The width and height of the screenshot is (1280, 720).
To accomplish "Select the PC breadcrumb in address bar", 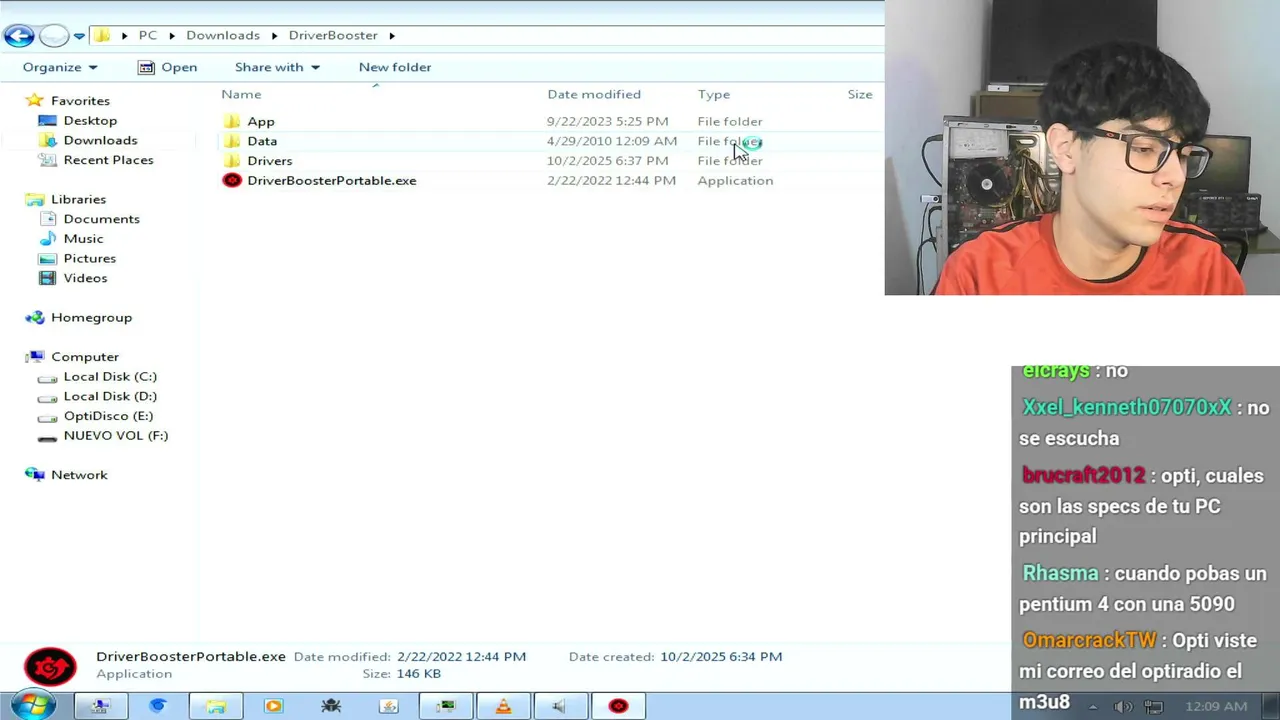I will (x=148, y=35).
